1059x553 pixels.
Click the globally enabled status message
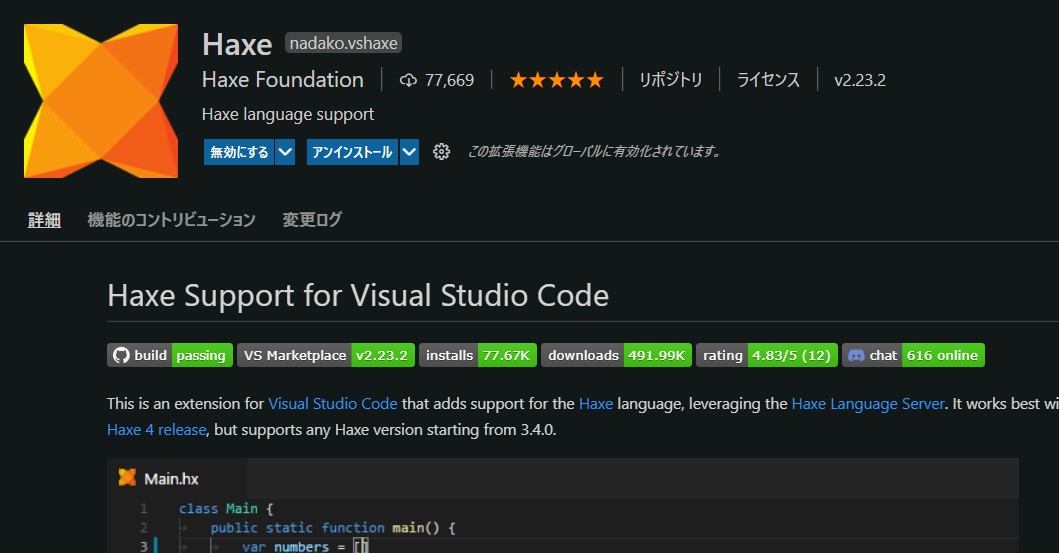[594, 152]
